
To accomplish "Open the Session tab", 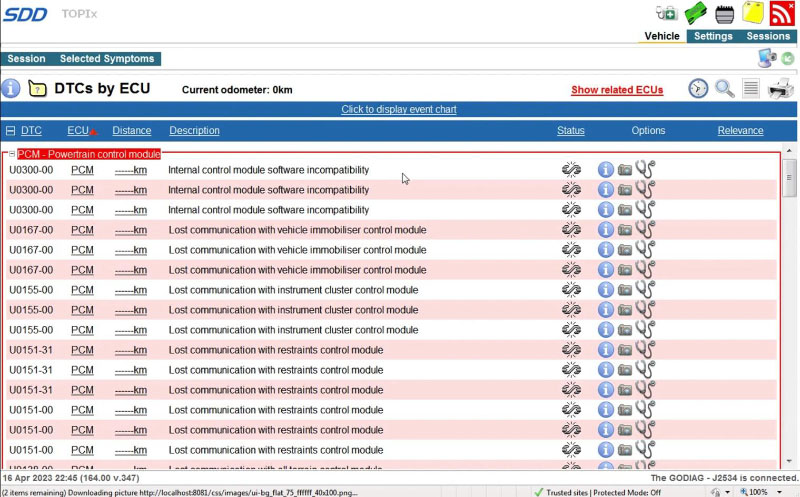I will click(27, 59).
